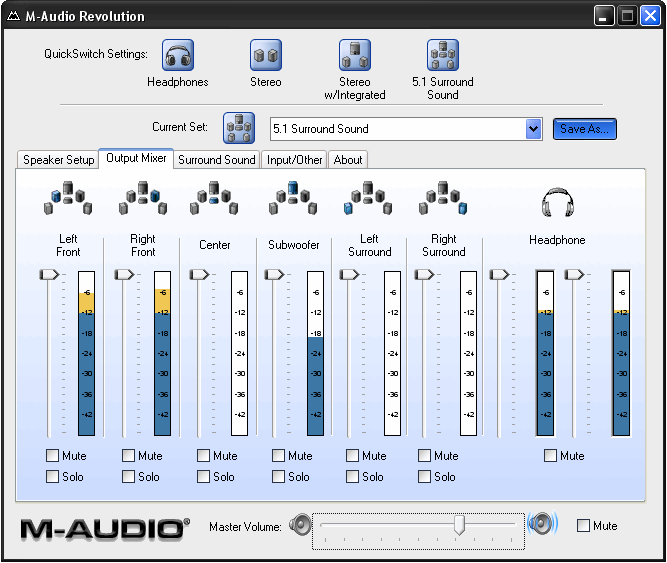Solo the Right Surround channel
Image resolution: width=667 pixels, height=563 pixels.
pos(424,476)
